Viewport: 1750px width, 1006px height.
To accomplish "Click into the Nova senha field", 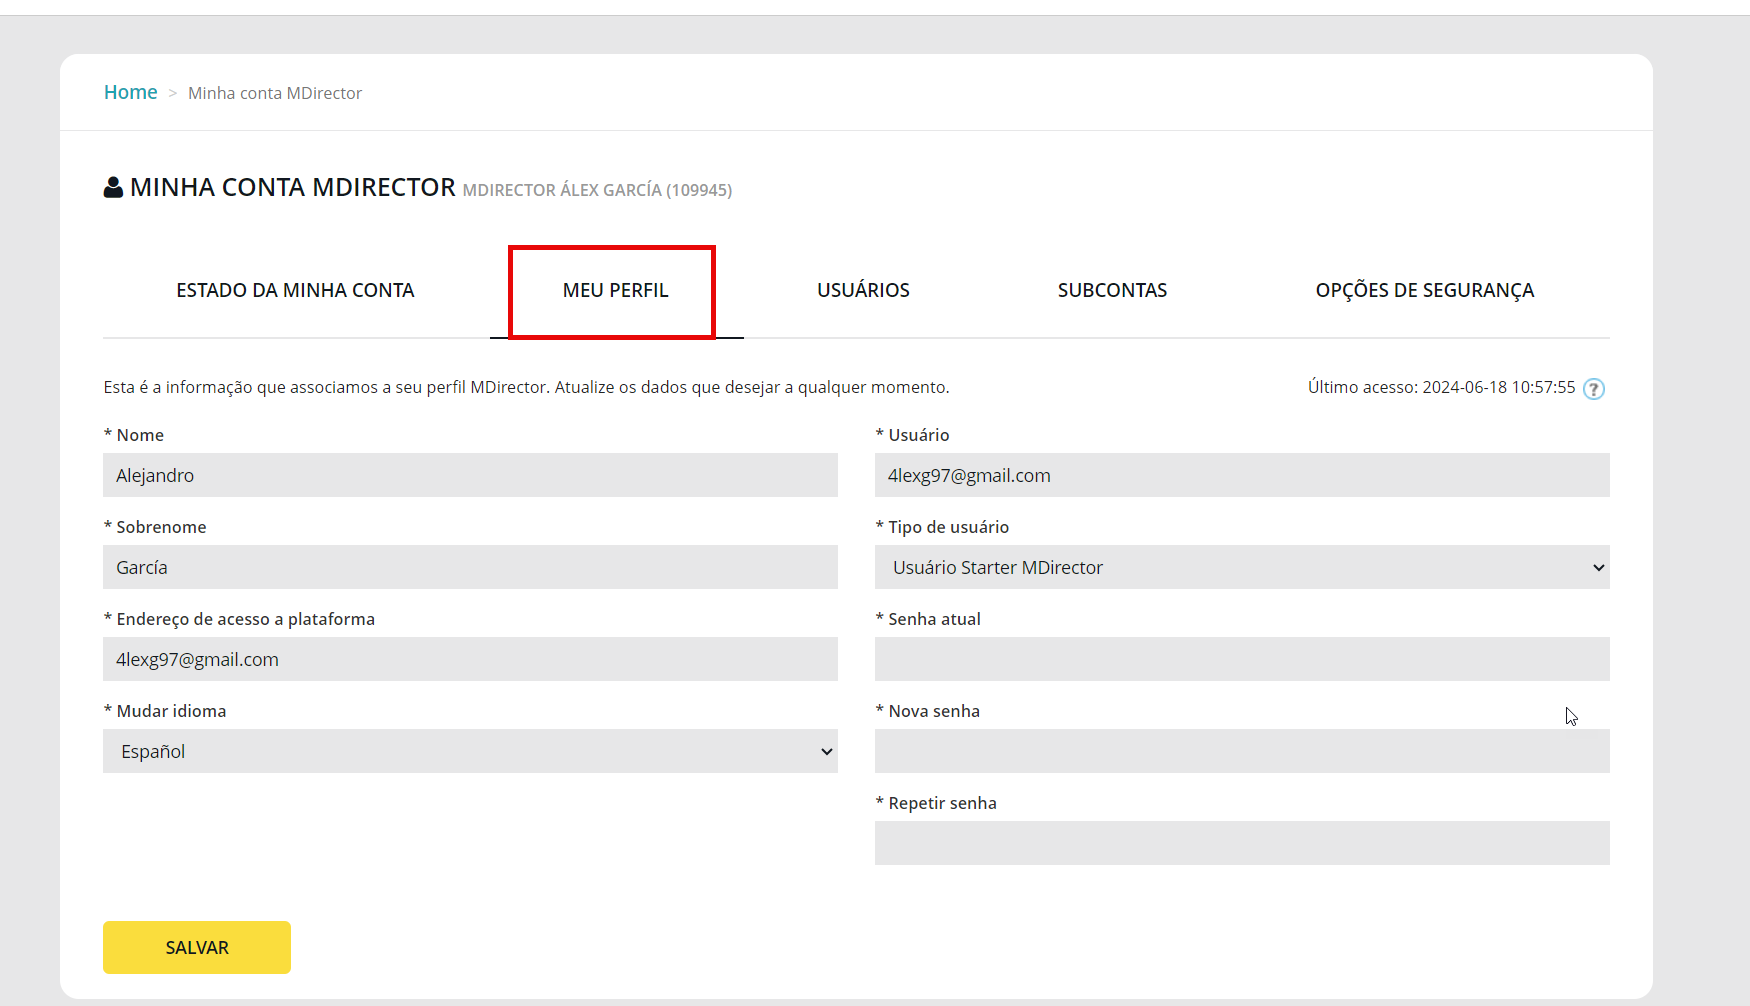I will [x=1241, y=751].
